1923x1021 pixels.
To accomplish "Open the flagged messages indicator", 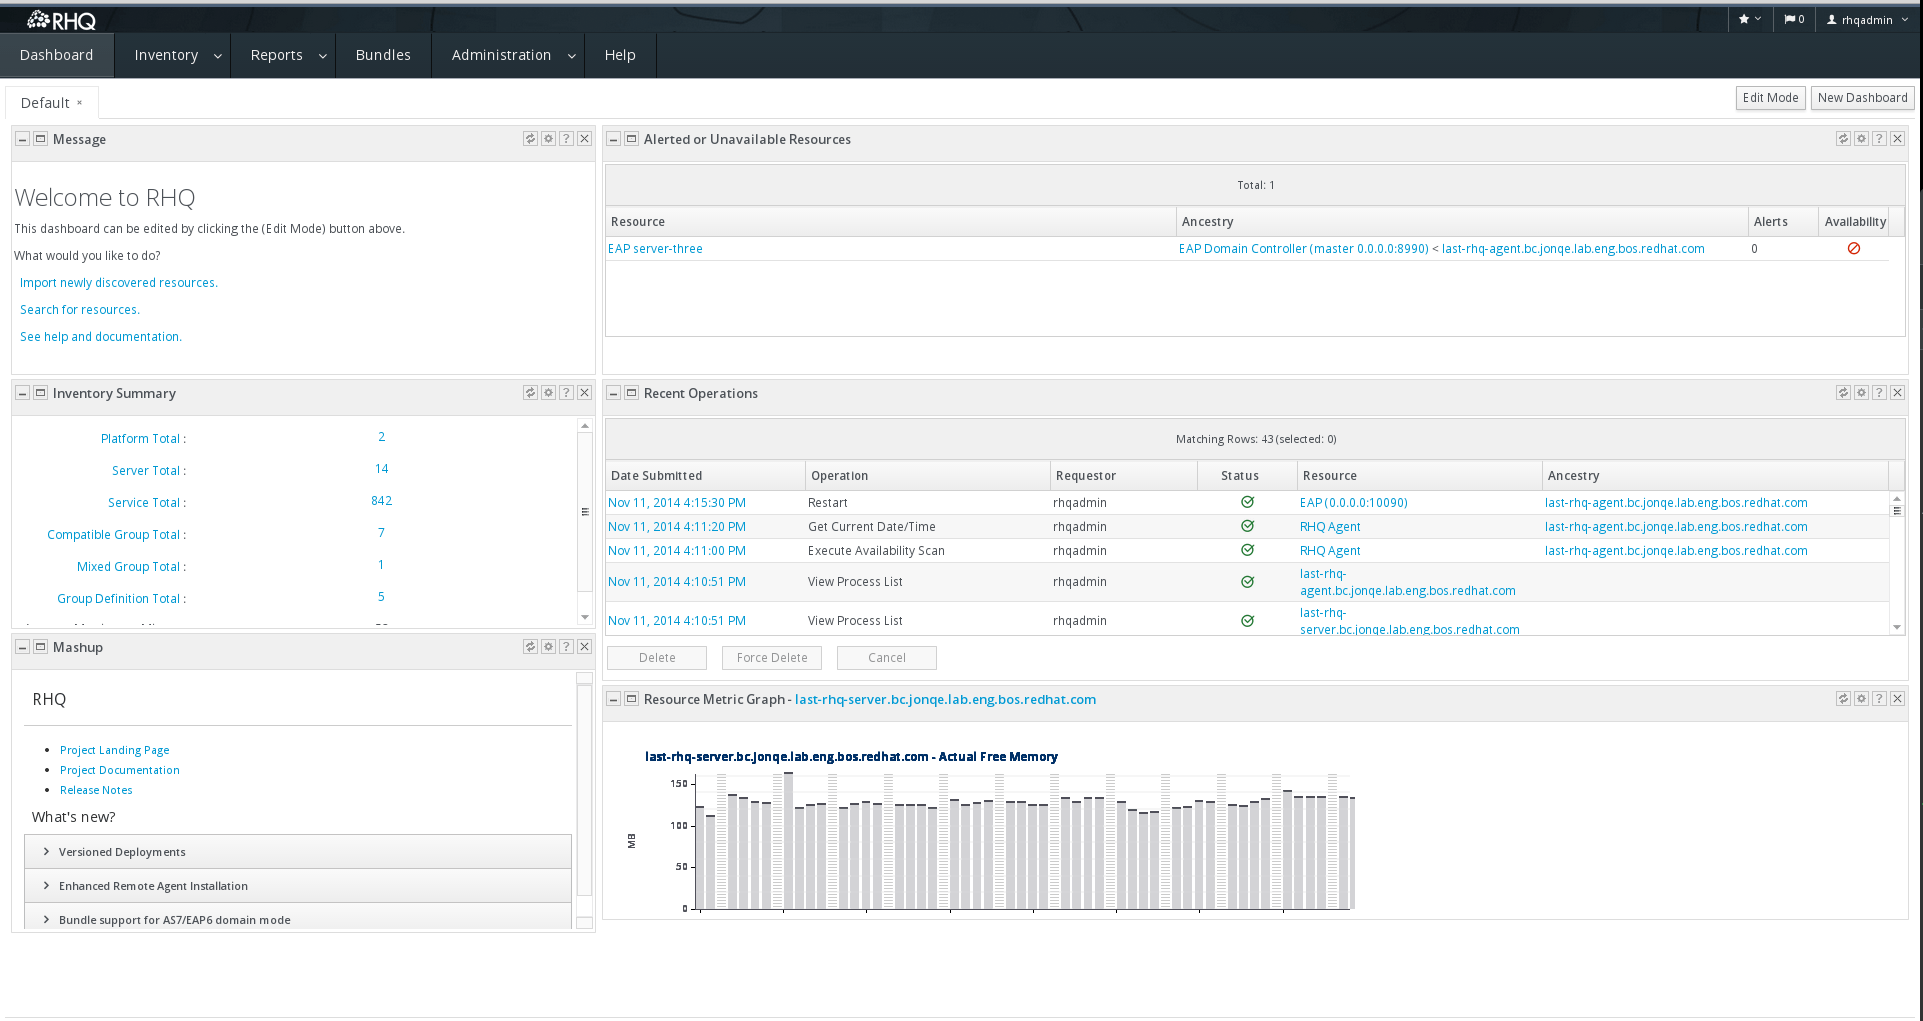I will tap(1794, 19).
